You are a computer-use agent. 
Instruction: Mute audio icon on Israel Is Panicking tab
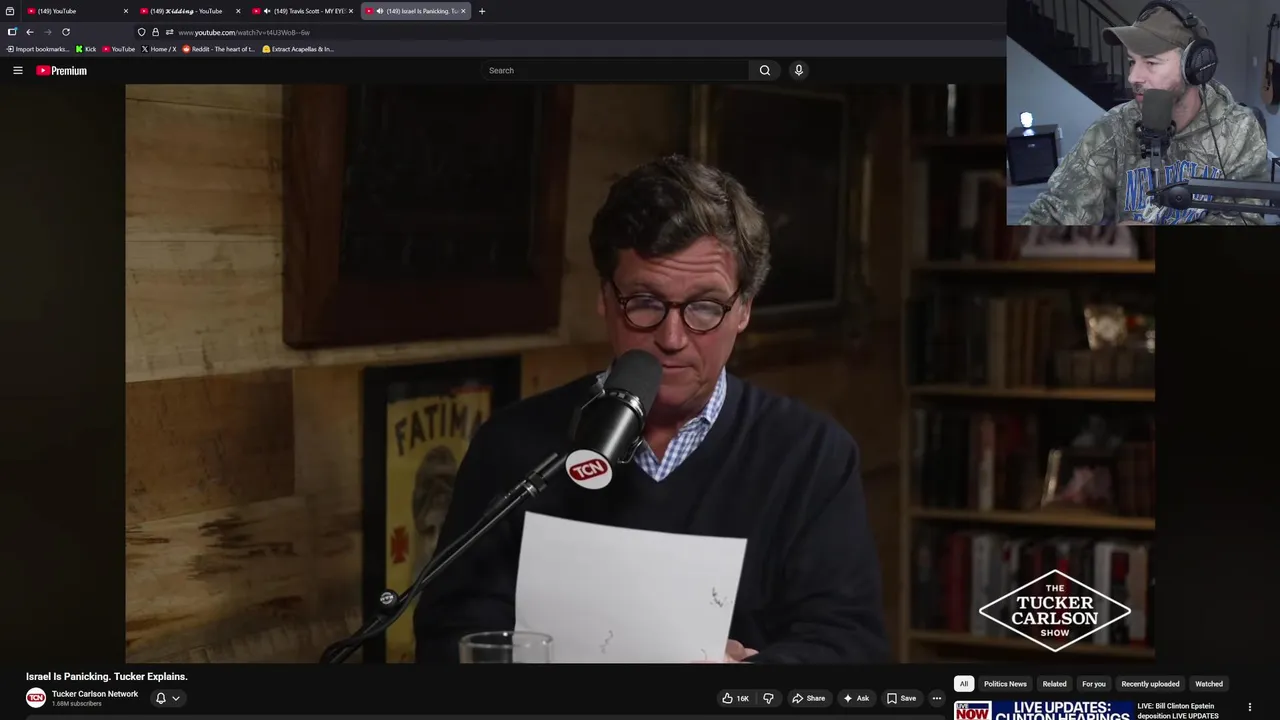click(380, 11)
